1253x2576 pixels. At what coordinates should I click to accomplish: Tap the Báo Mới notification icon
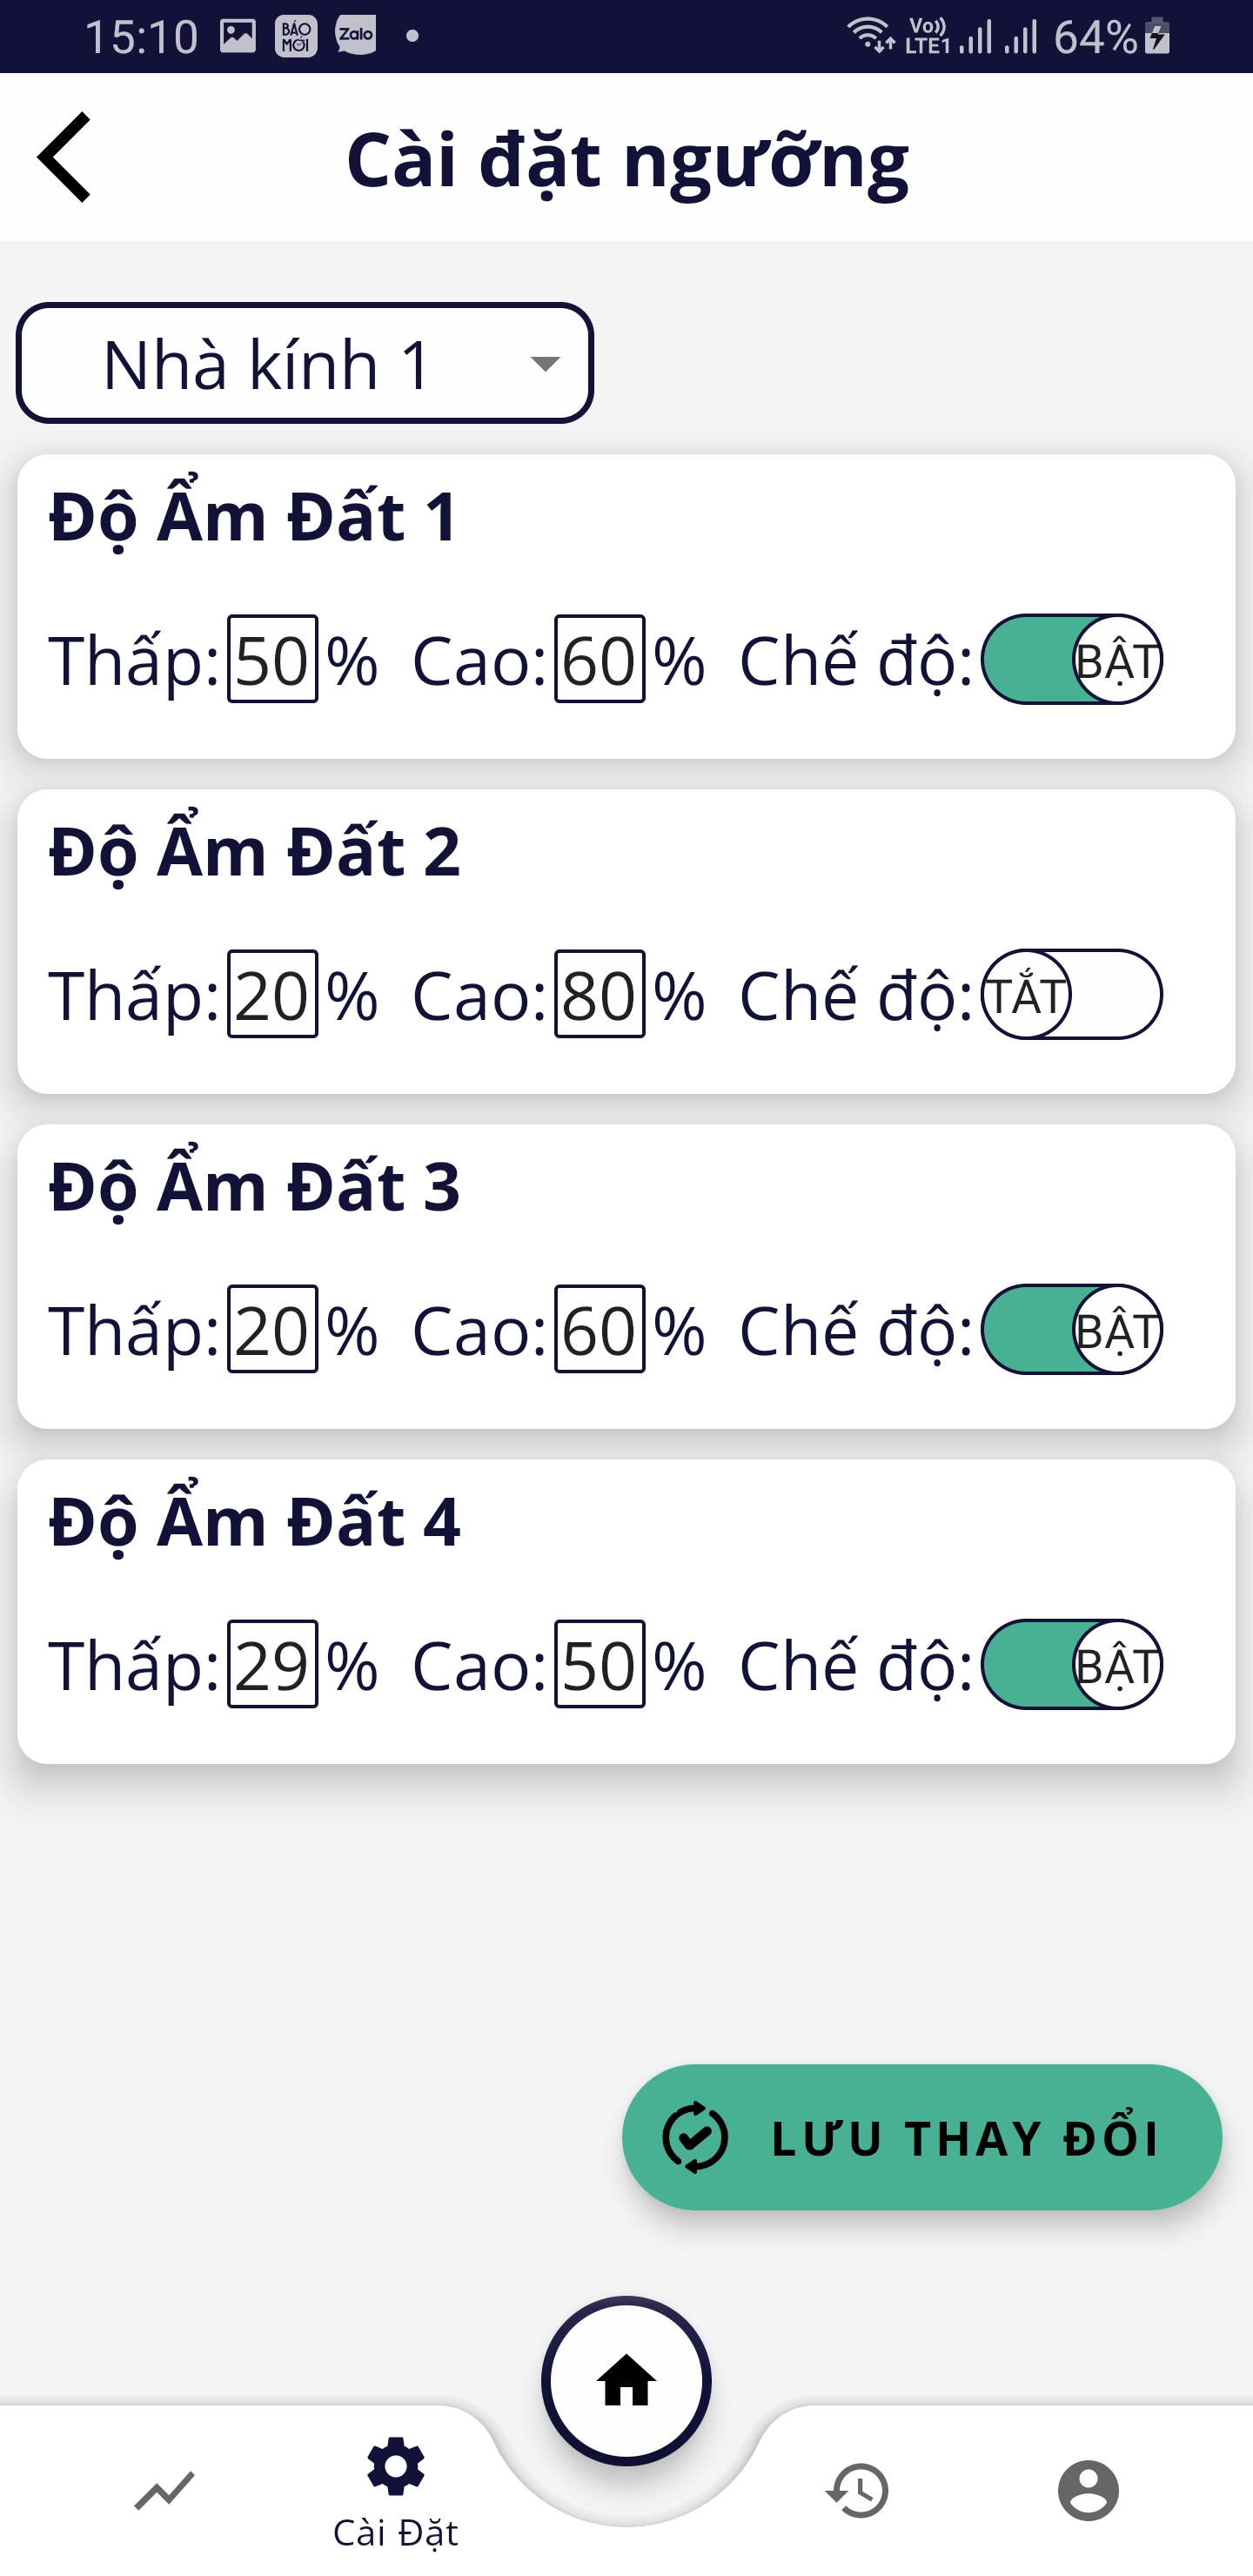(x=296, y=36)
